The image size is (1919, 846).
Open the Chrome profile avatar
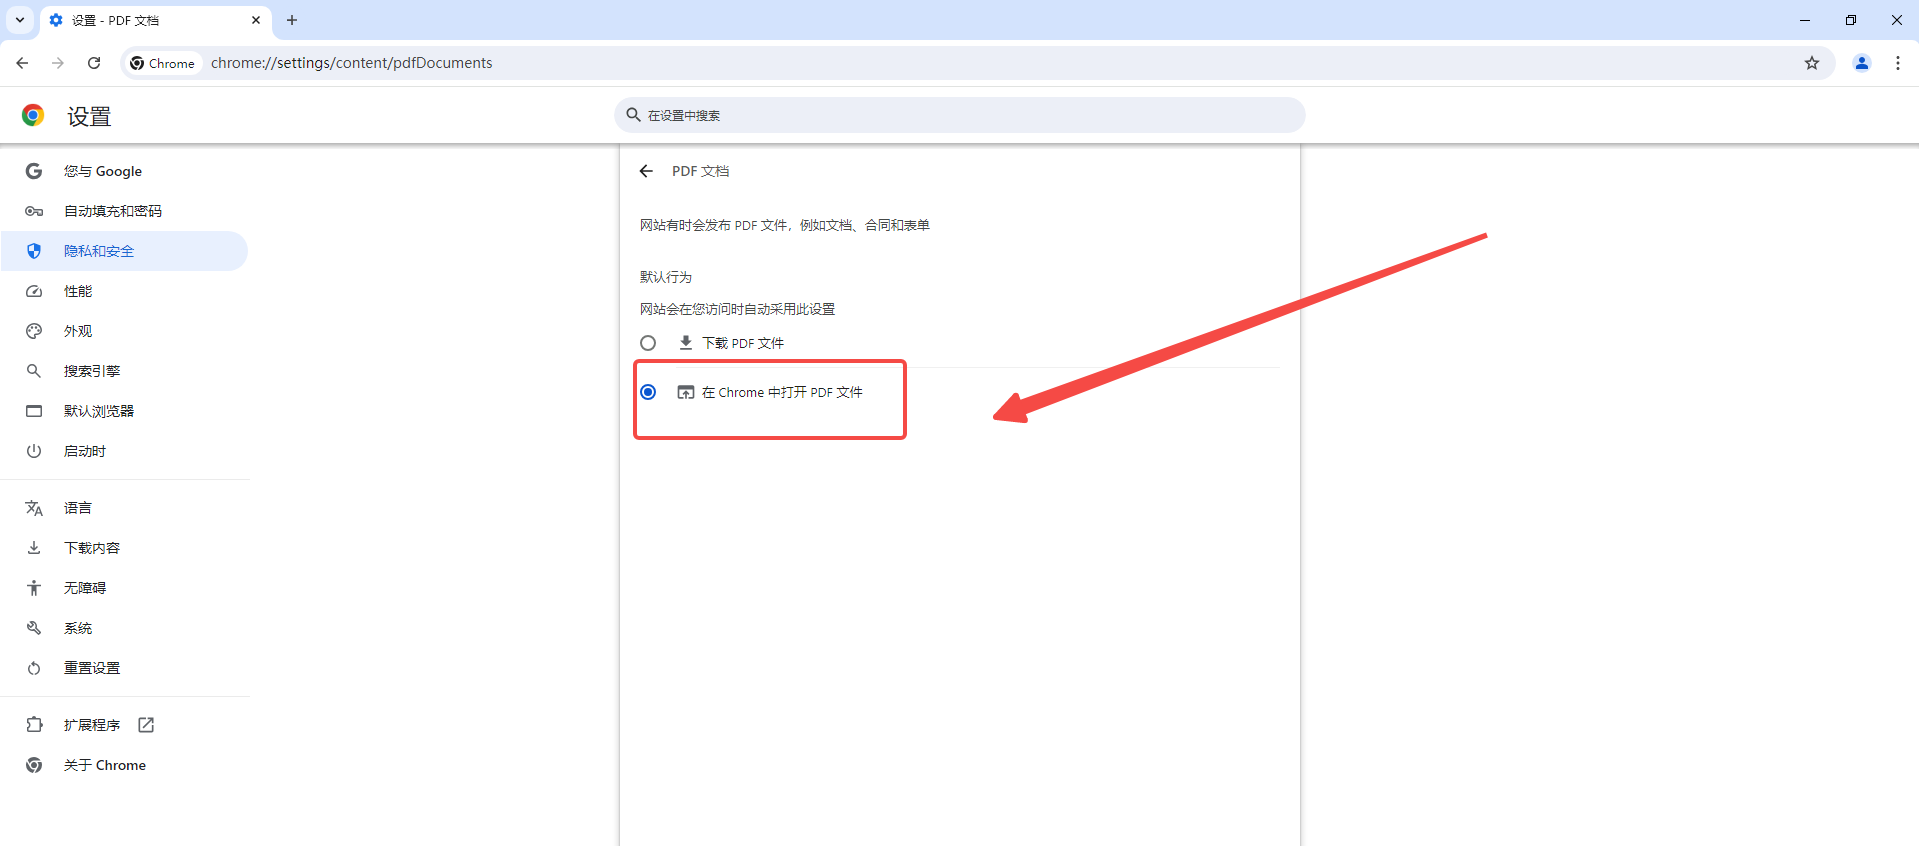1862,63
